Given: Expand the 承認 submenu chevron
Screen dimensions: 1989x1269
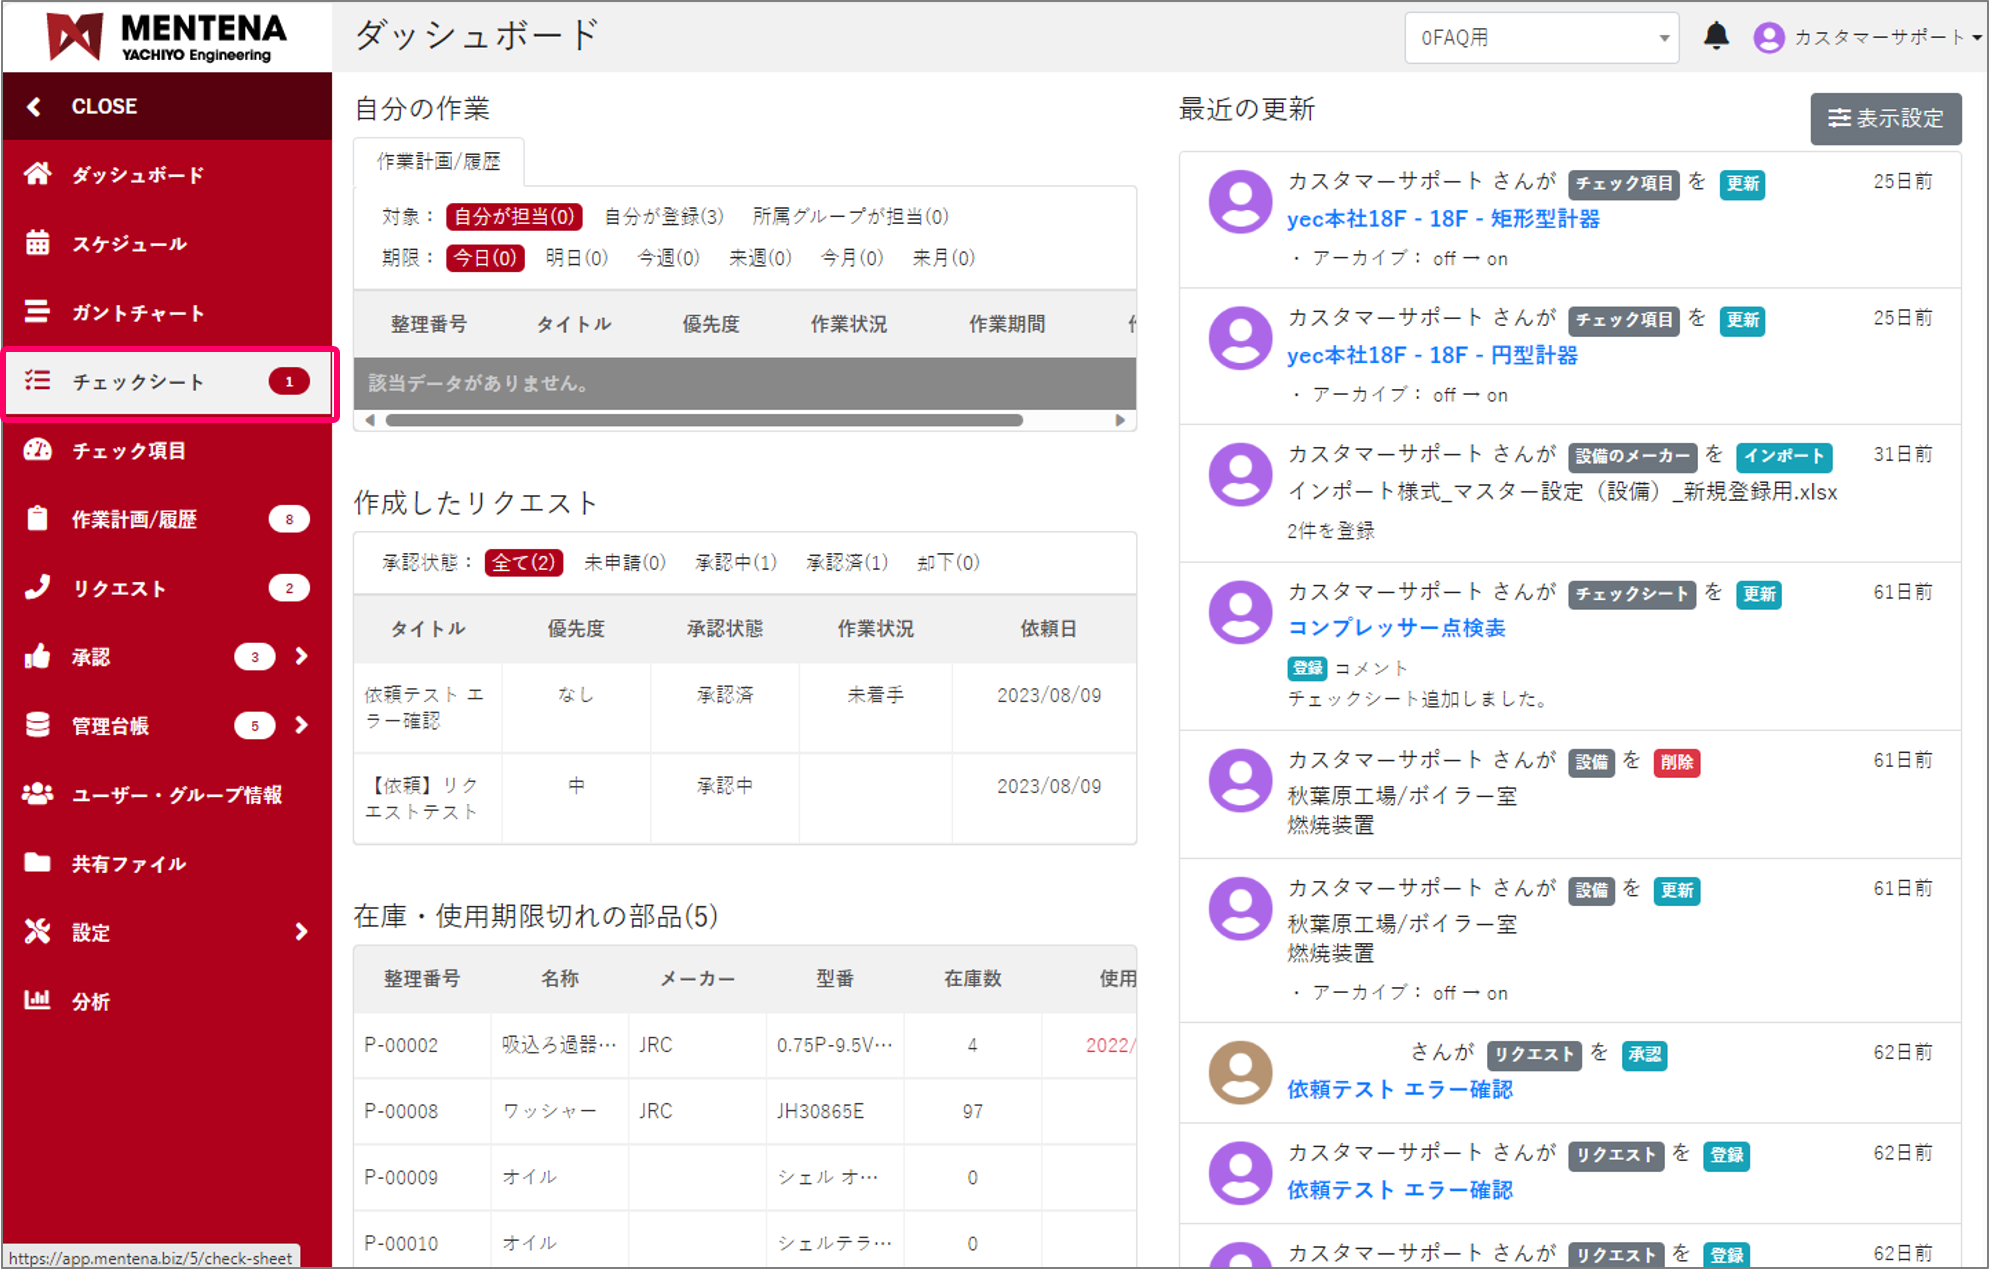Looking at the screenshot, I should 301,657.
